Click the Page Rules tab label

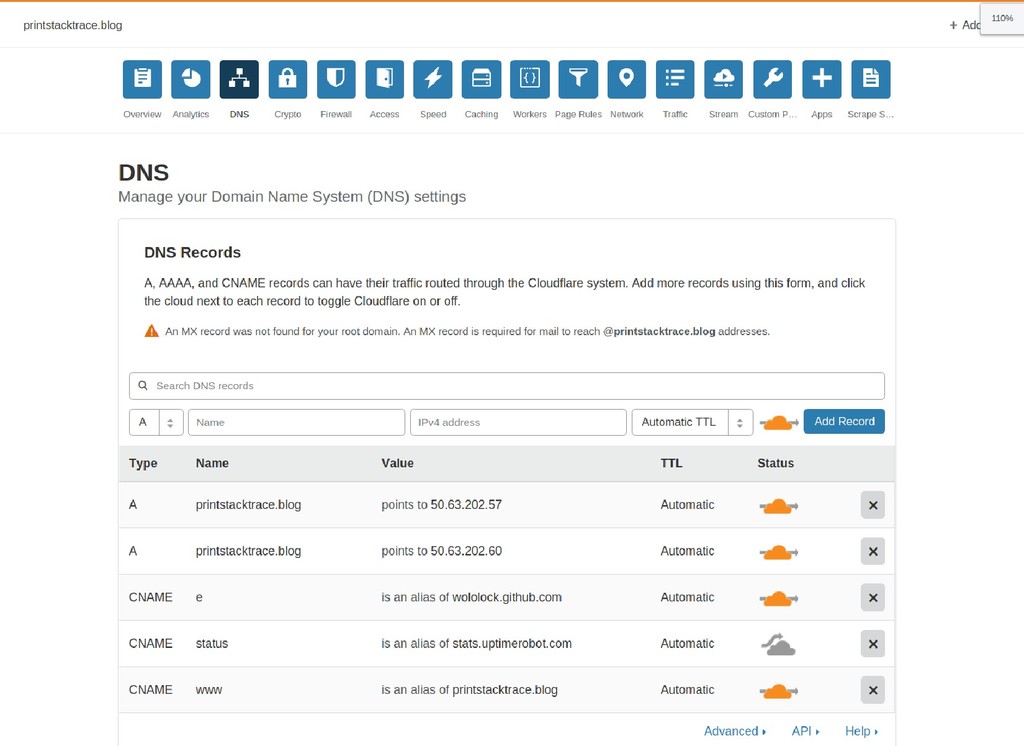(578, 114)
